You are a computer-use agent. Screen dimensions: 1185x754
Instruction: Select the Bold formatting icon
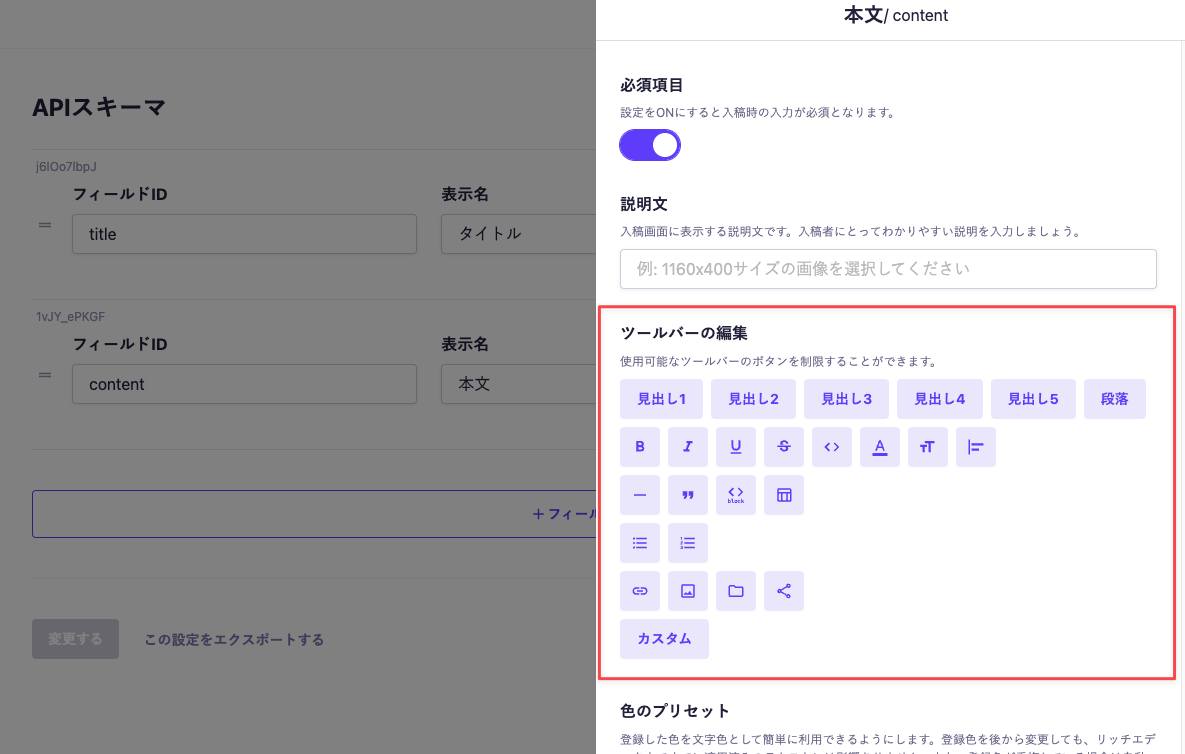(640, 447)
